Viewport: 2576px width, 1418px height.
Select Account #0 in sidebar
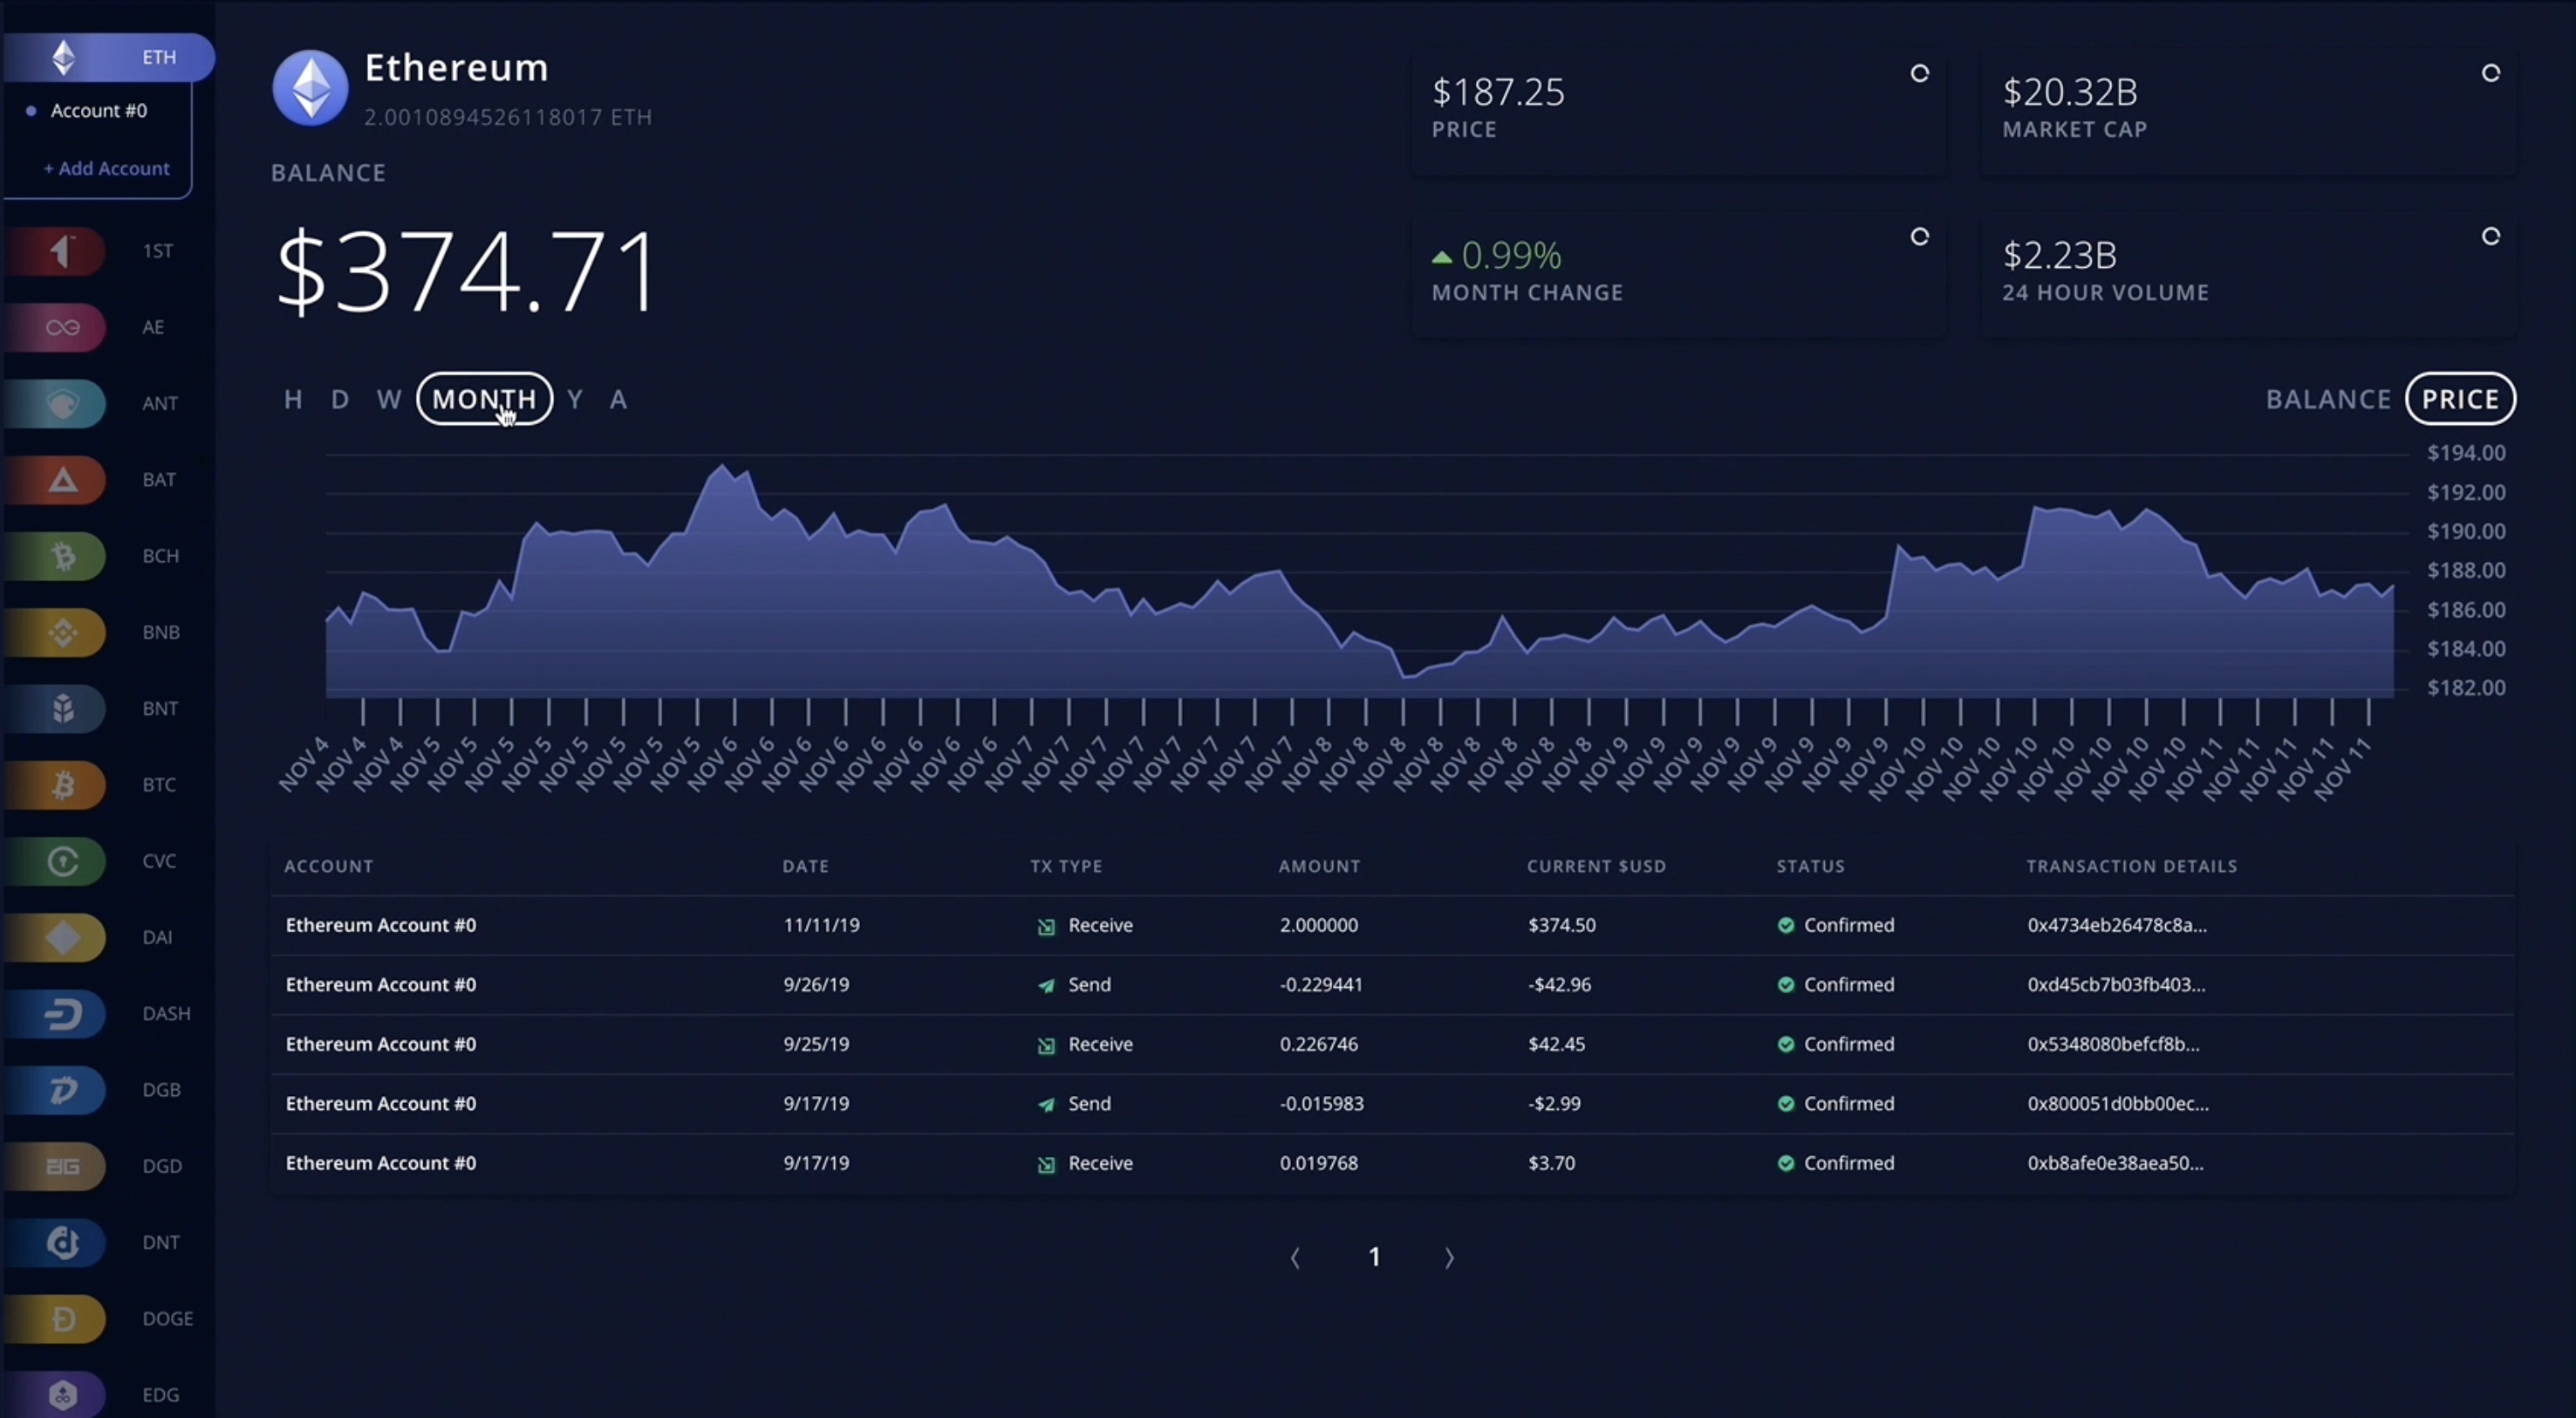[99, 111]
